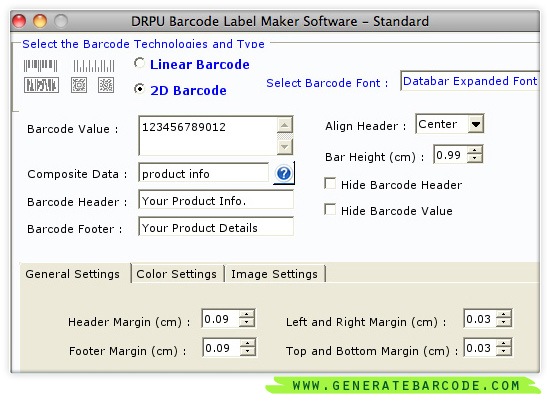Click into the Barcode Value text area
Image resolution: width=550 pixels, height=395 pixels.
[x=208, y=136]
